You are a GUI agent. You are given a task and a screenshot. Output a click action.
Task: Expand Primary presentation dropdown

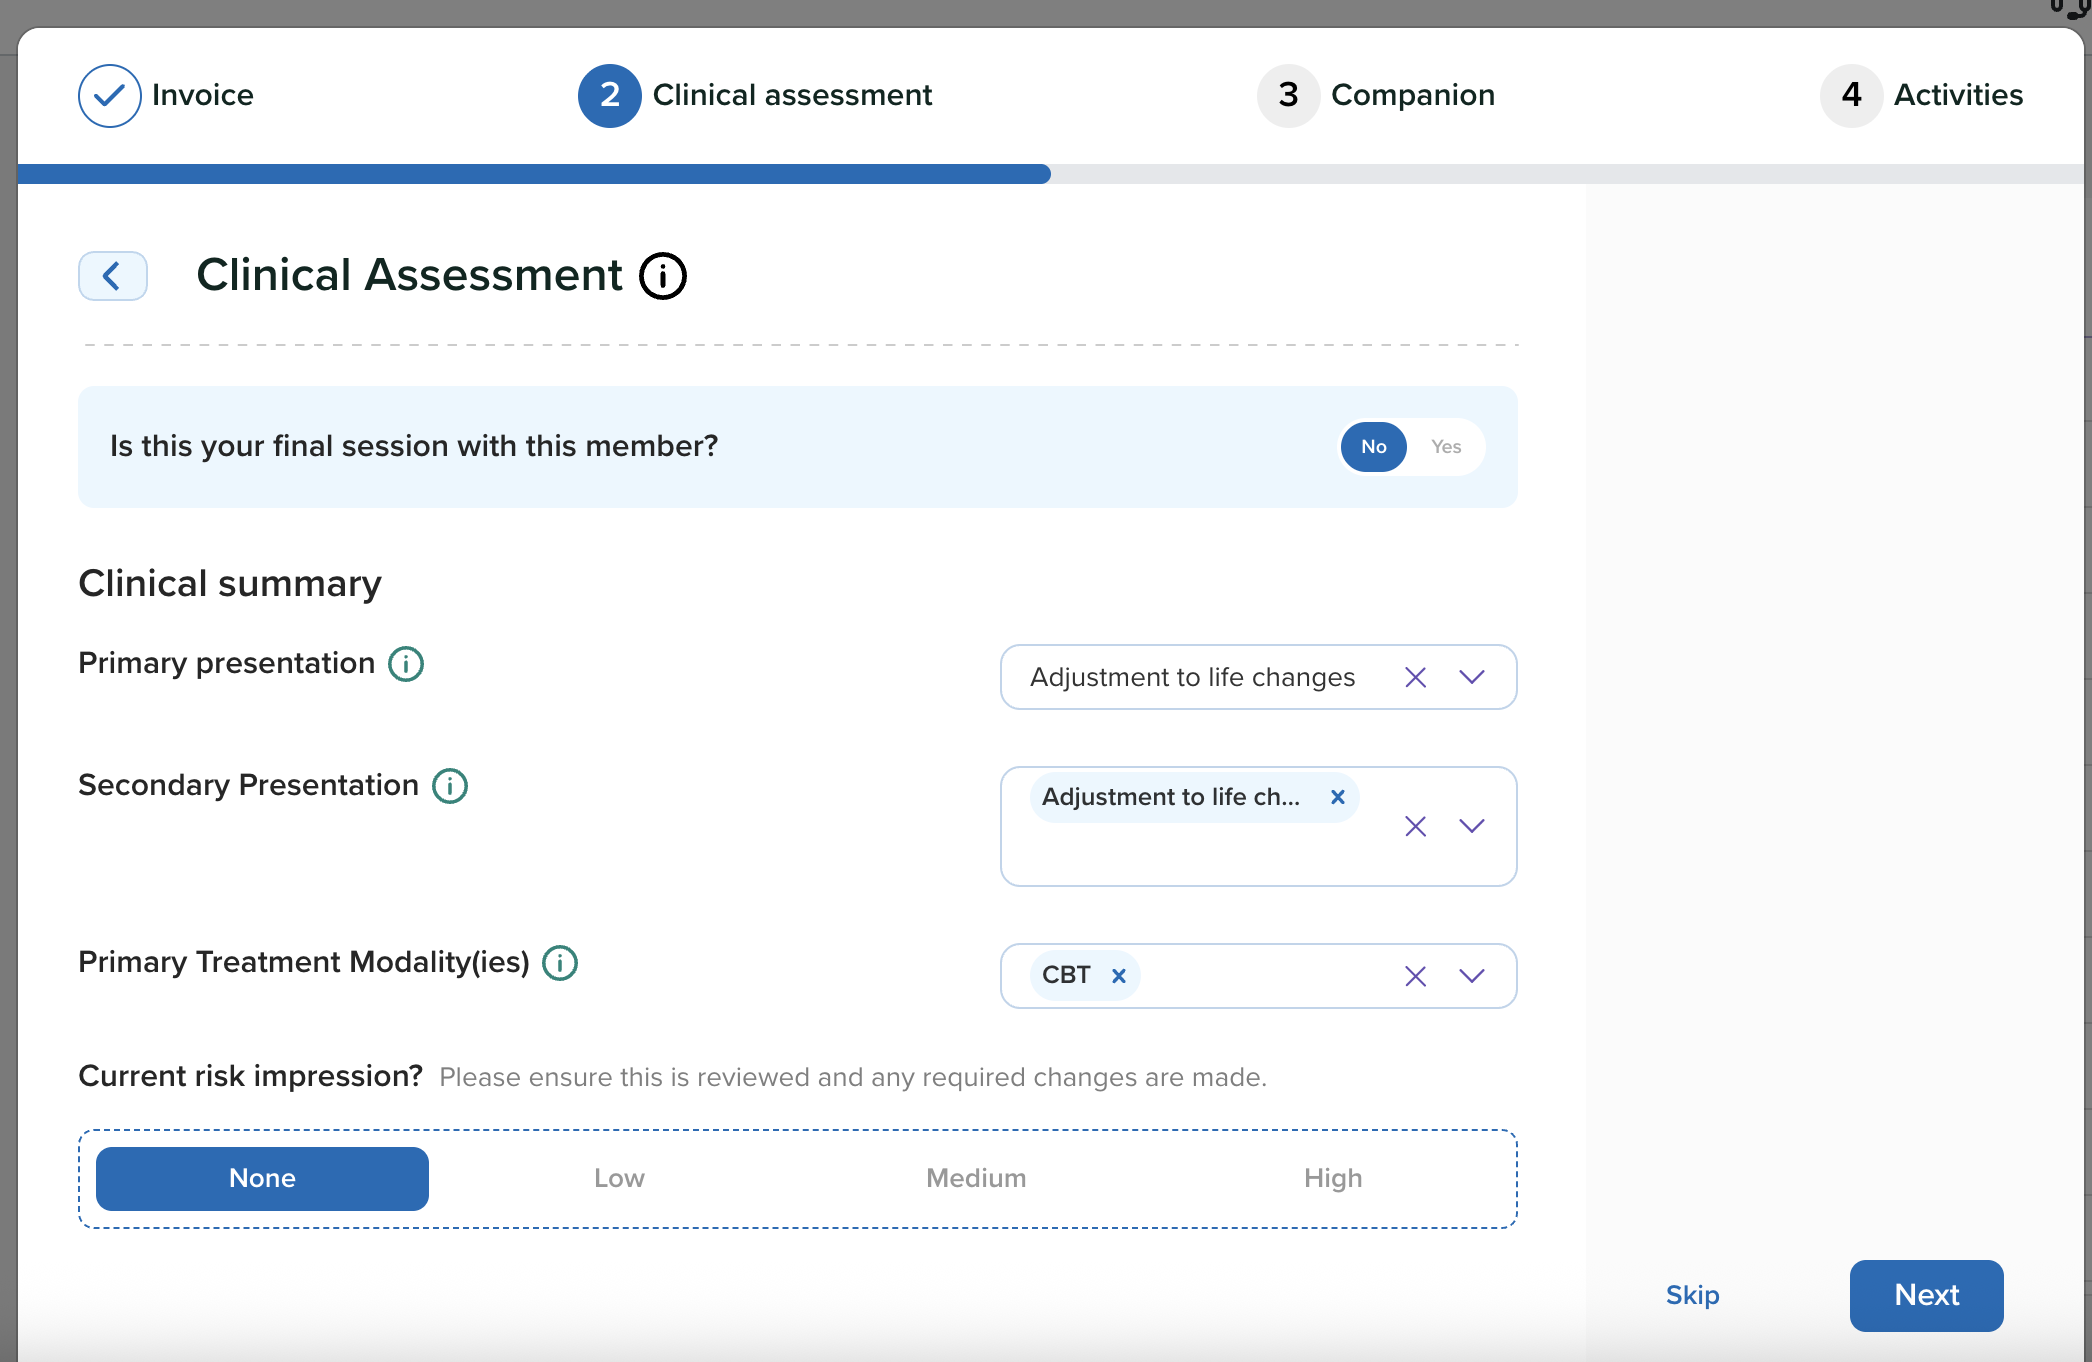[1472, 678]
